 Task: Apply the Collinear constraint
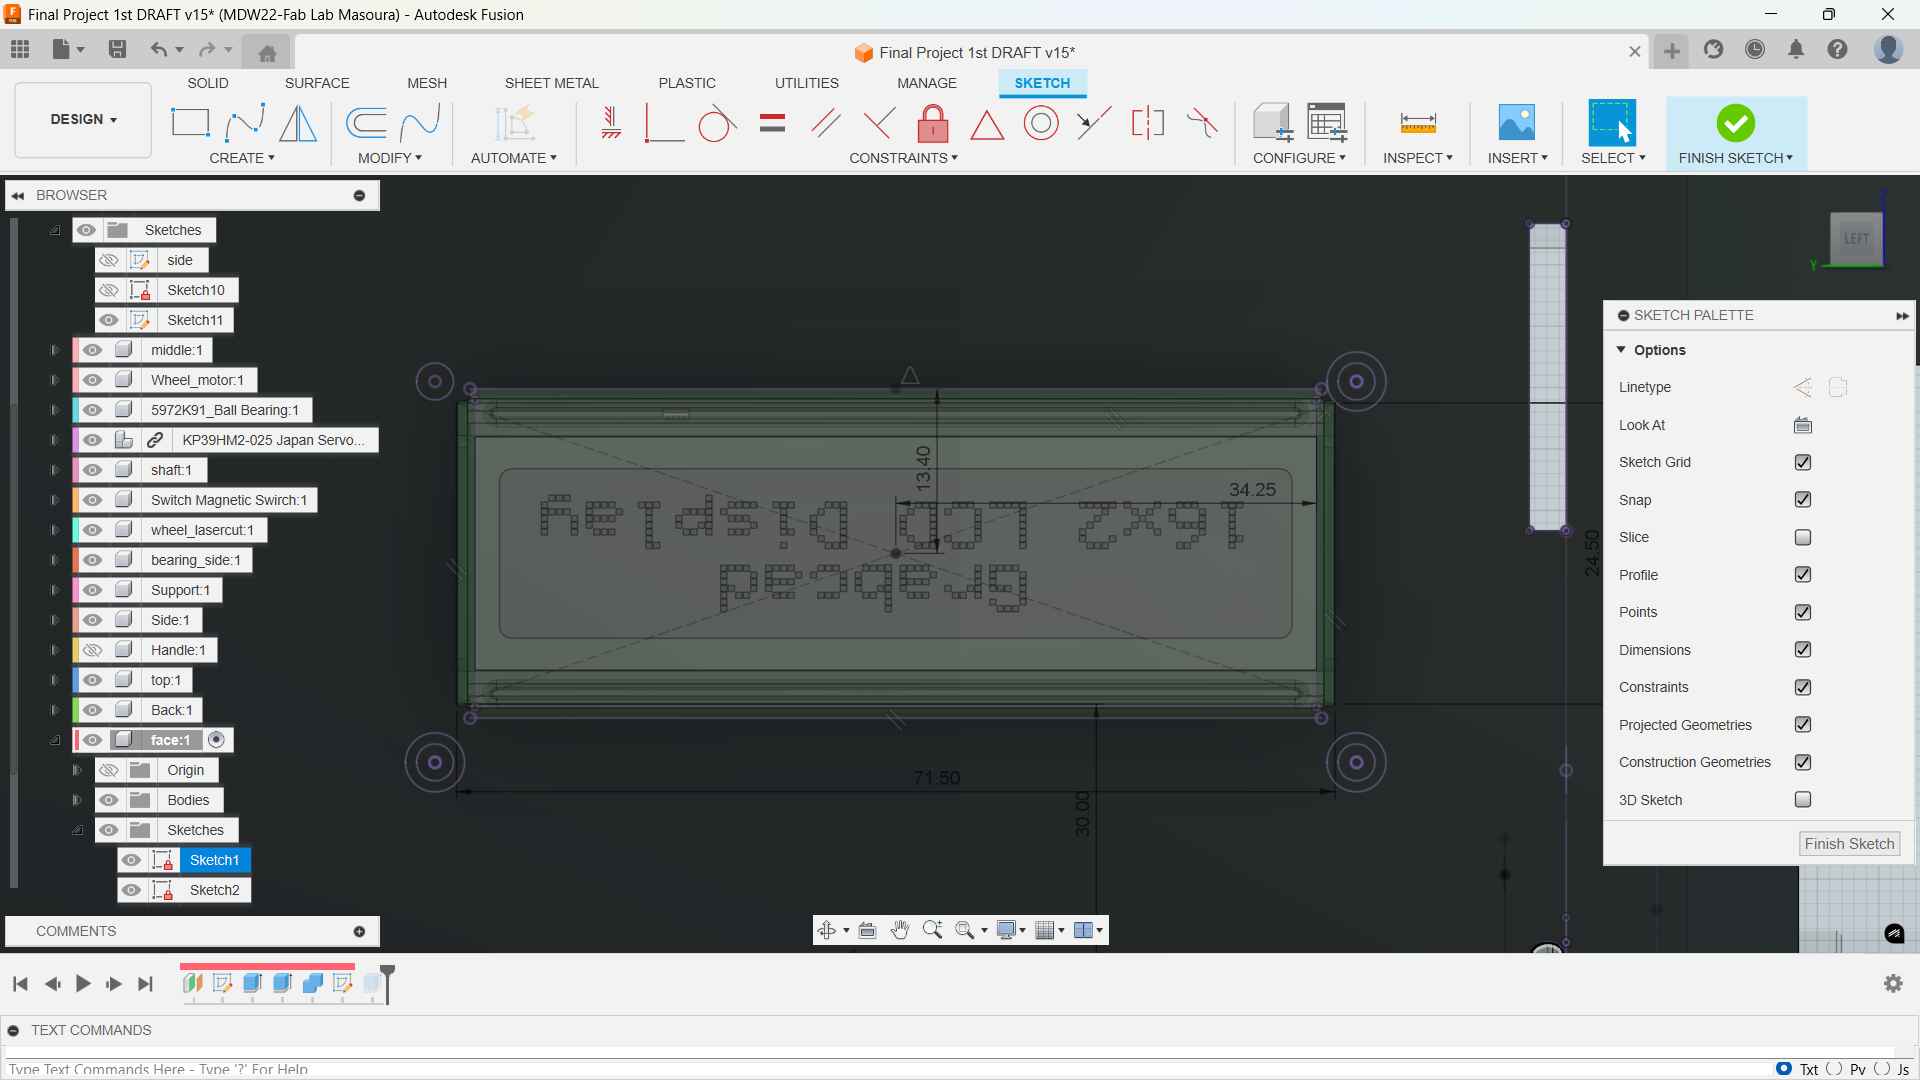click(1094, 123)
